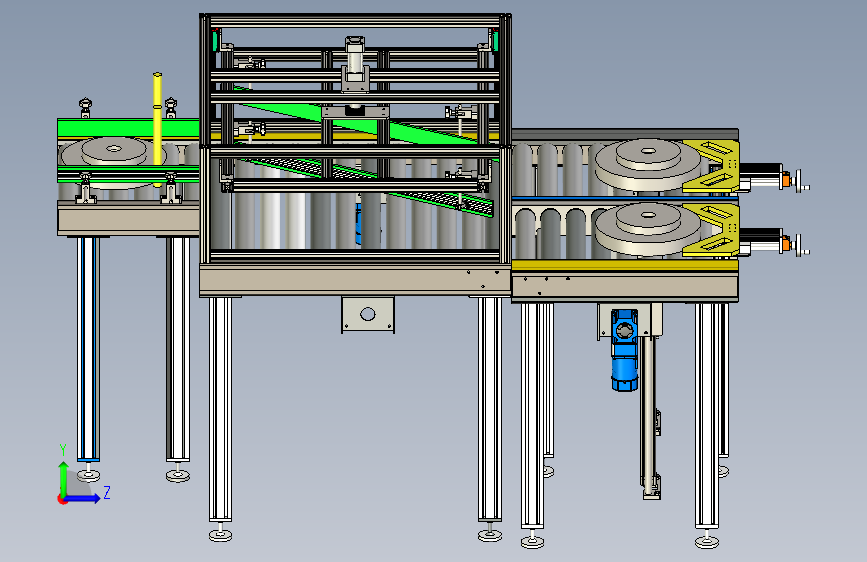Click the "Z" axis label text

pyautogui.click(x=107, y=492)
